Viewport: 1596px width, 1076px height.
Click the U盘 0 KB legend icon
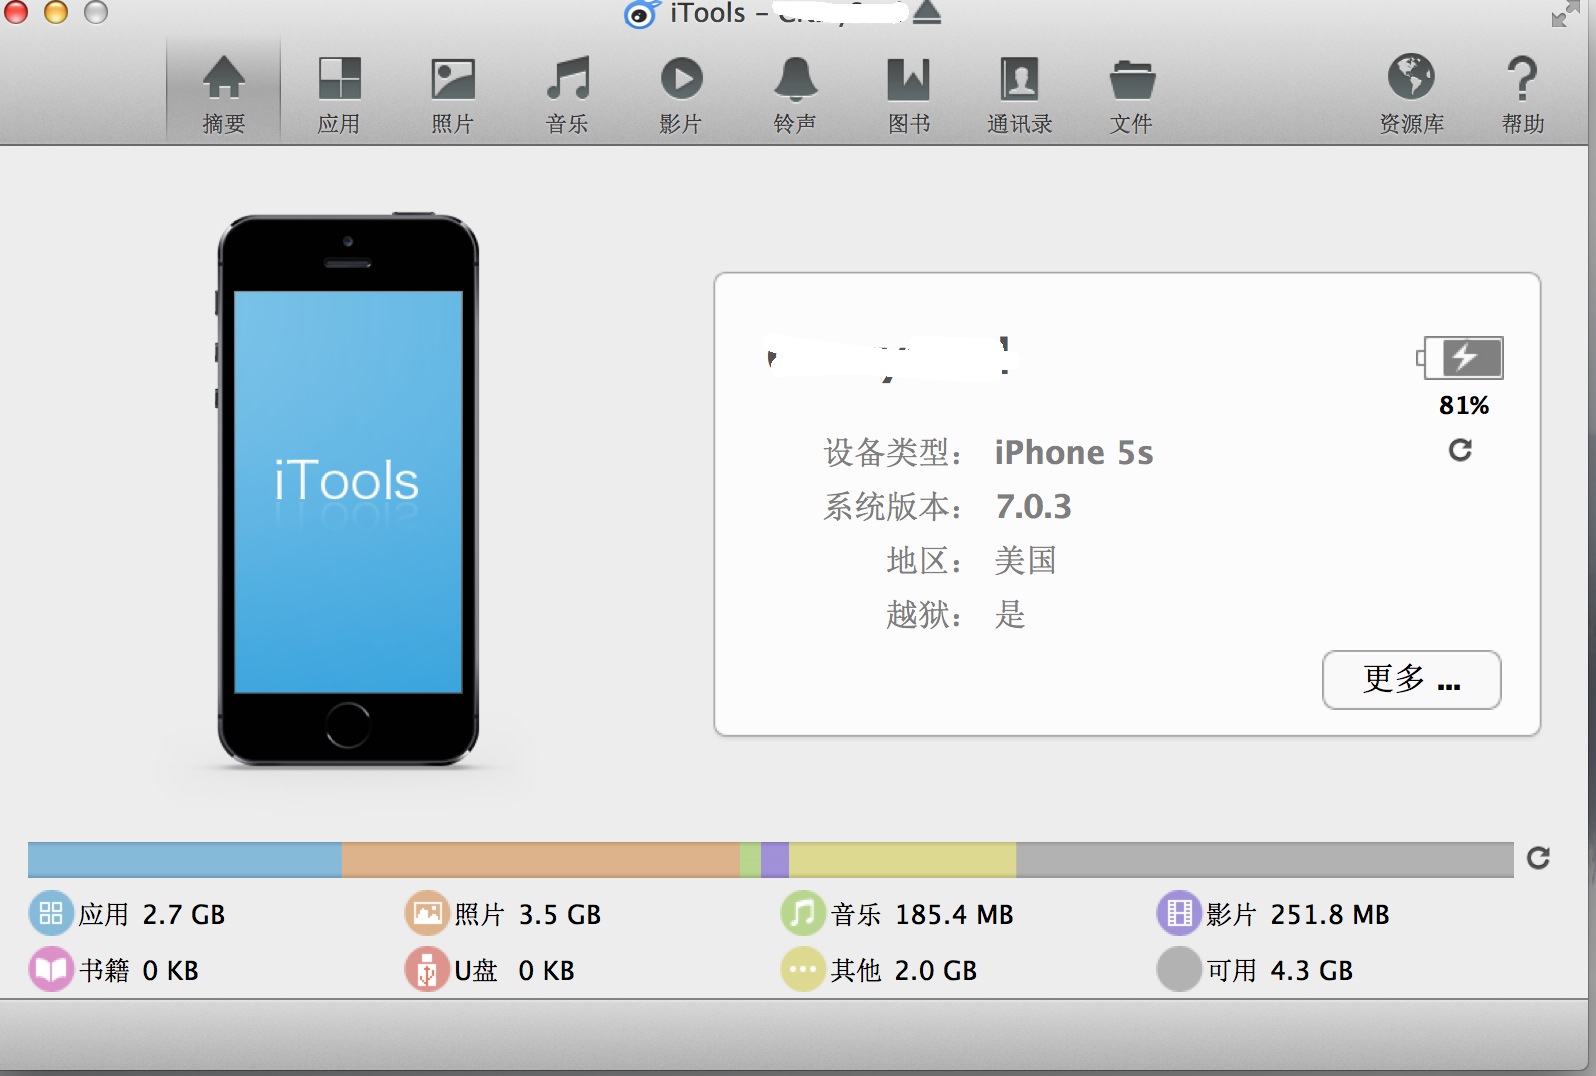[427, 969]
